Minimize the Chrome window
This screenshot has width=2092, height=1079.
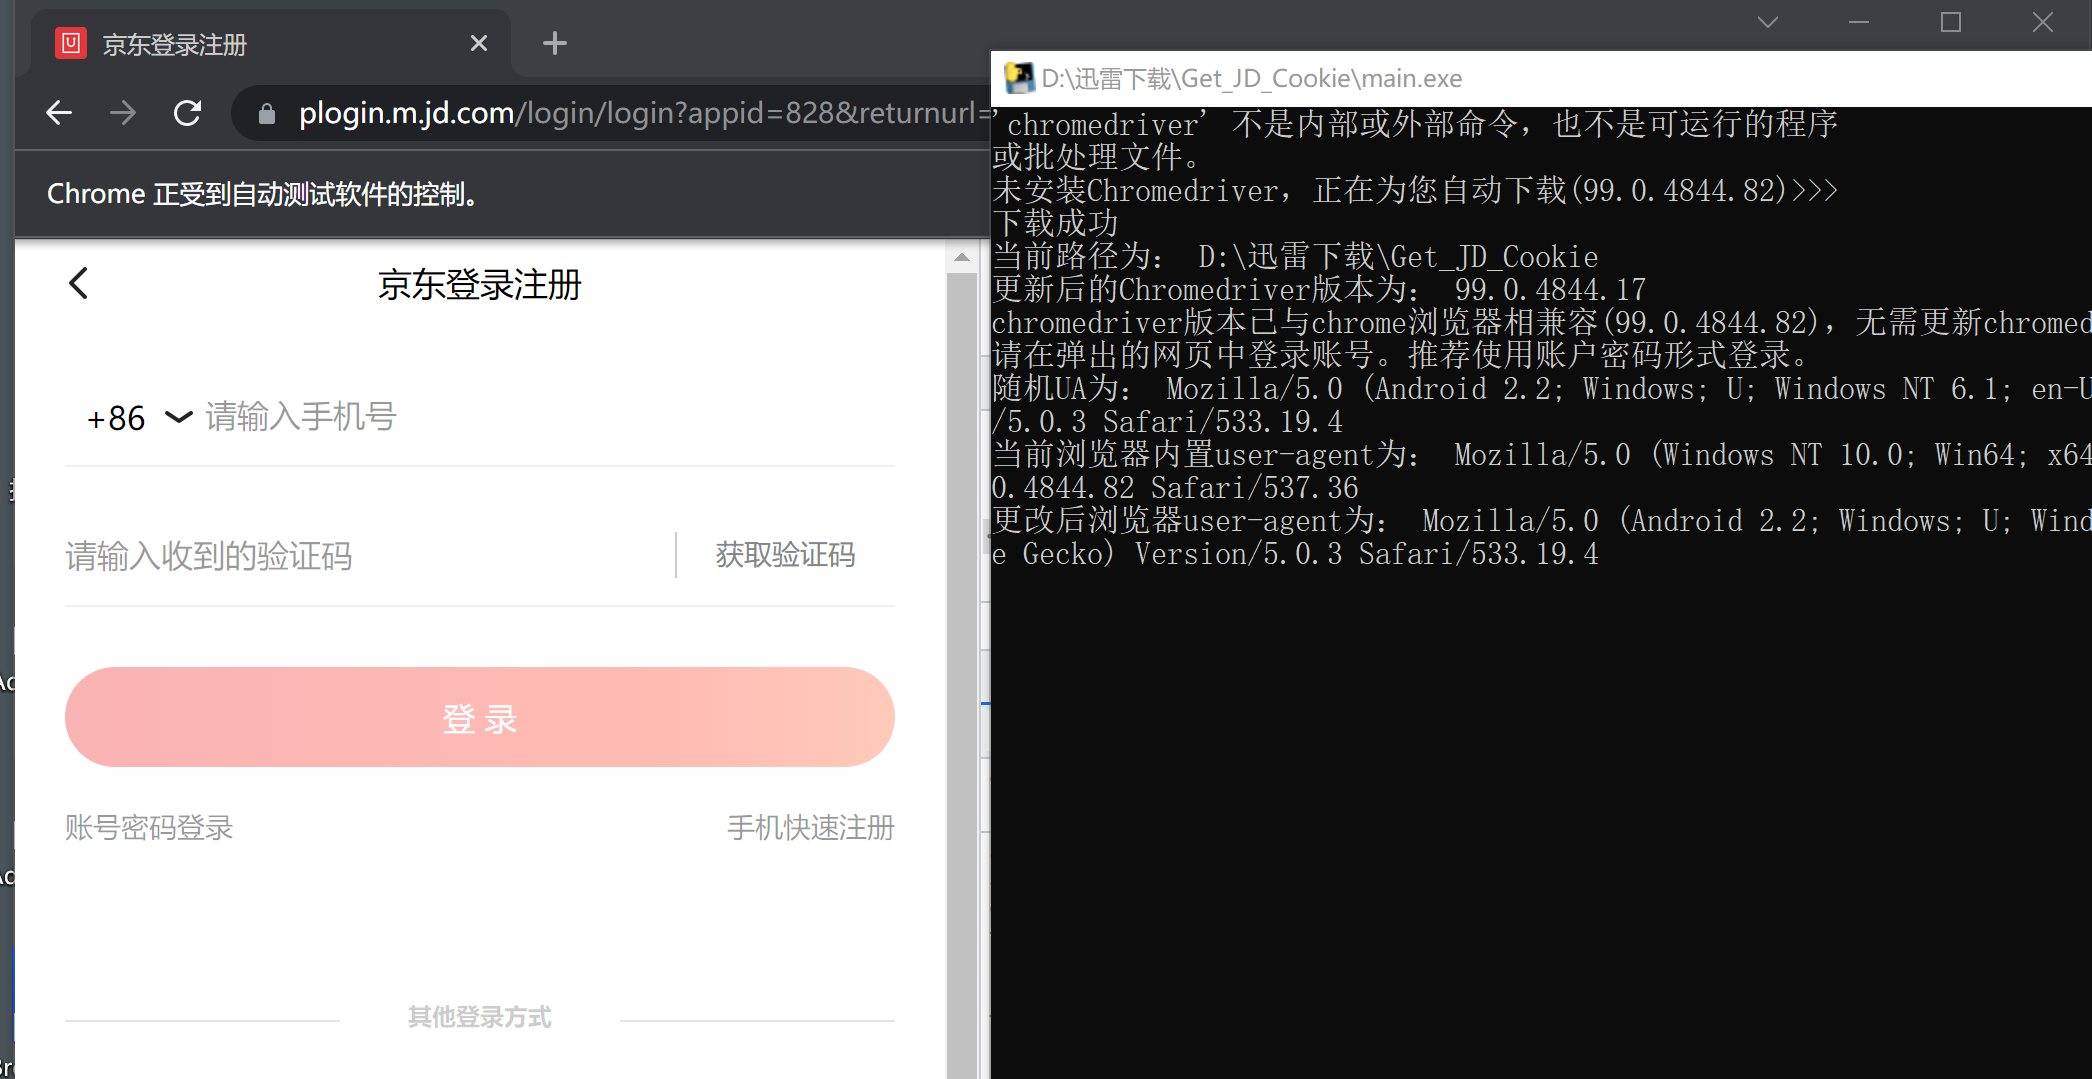click(x=1859, y=22)
